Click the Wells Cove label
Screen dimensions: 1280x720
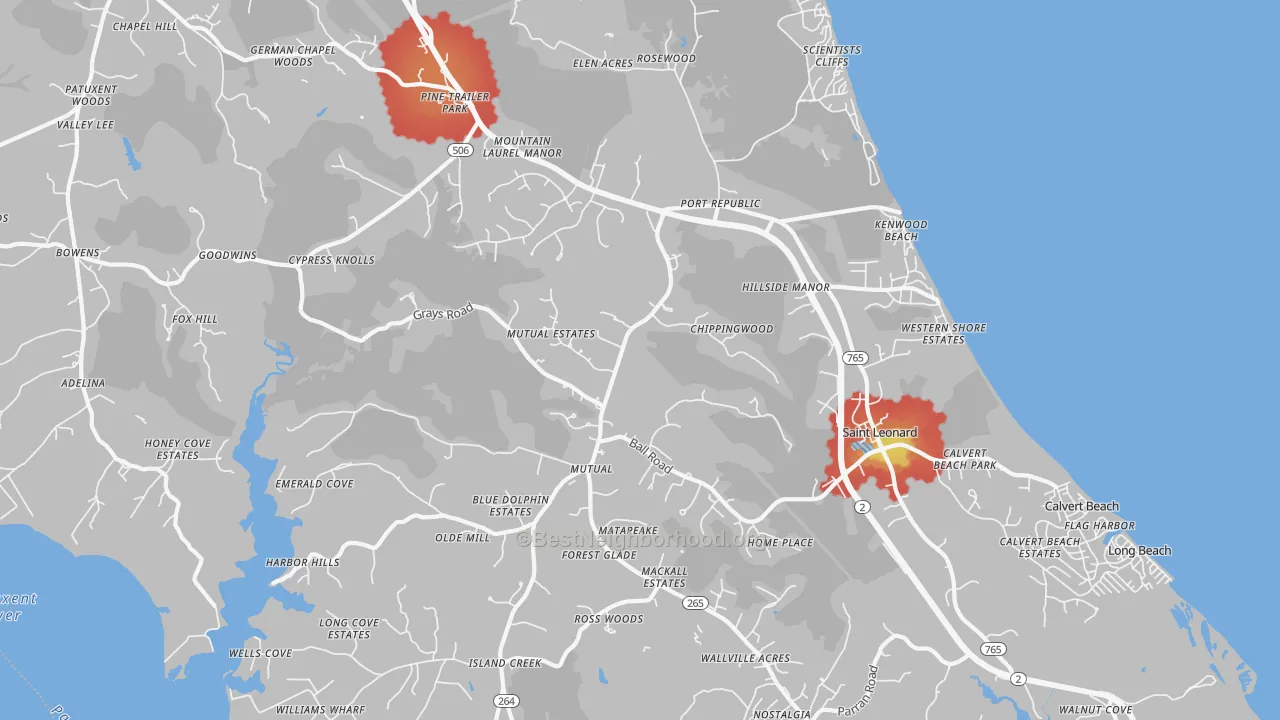pyautogui.click(x=260, y=654)
